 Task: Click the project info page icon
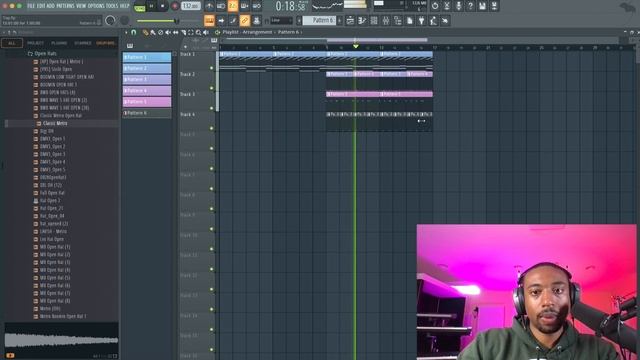(x=409, y=20)
